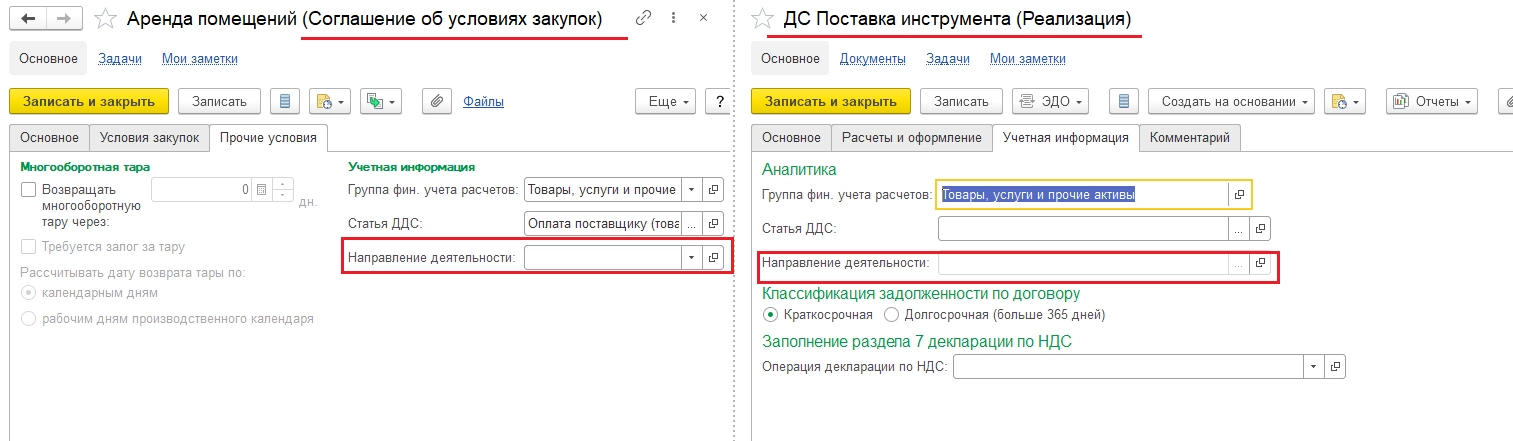The width and height of the screenshot is (1513, 441).
Task: Click Направление деятельности field in ДС Поставка window
Action: 1083,263
